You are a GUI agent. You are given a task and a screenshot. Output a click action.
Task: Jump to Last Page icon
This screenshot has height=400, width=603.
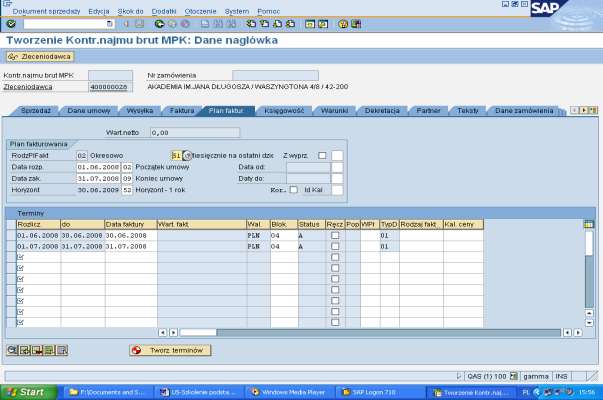[290, 24]
